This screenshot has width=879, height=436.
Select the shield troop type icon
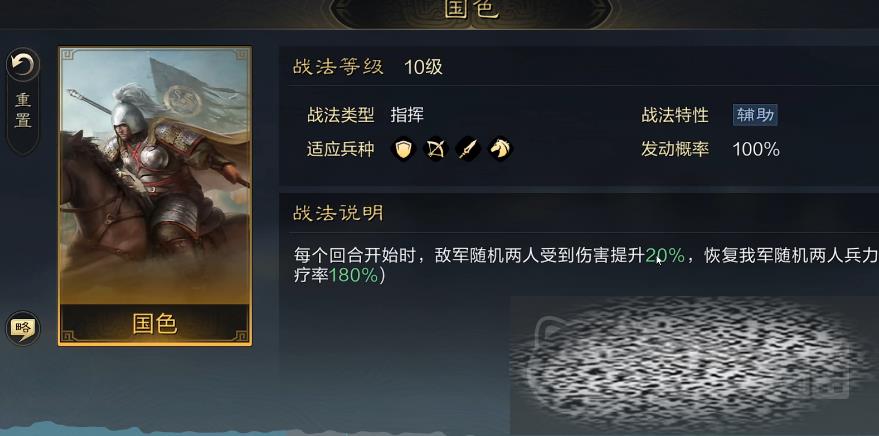coord(403,149)
